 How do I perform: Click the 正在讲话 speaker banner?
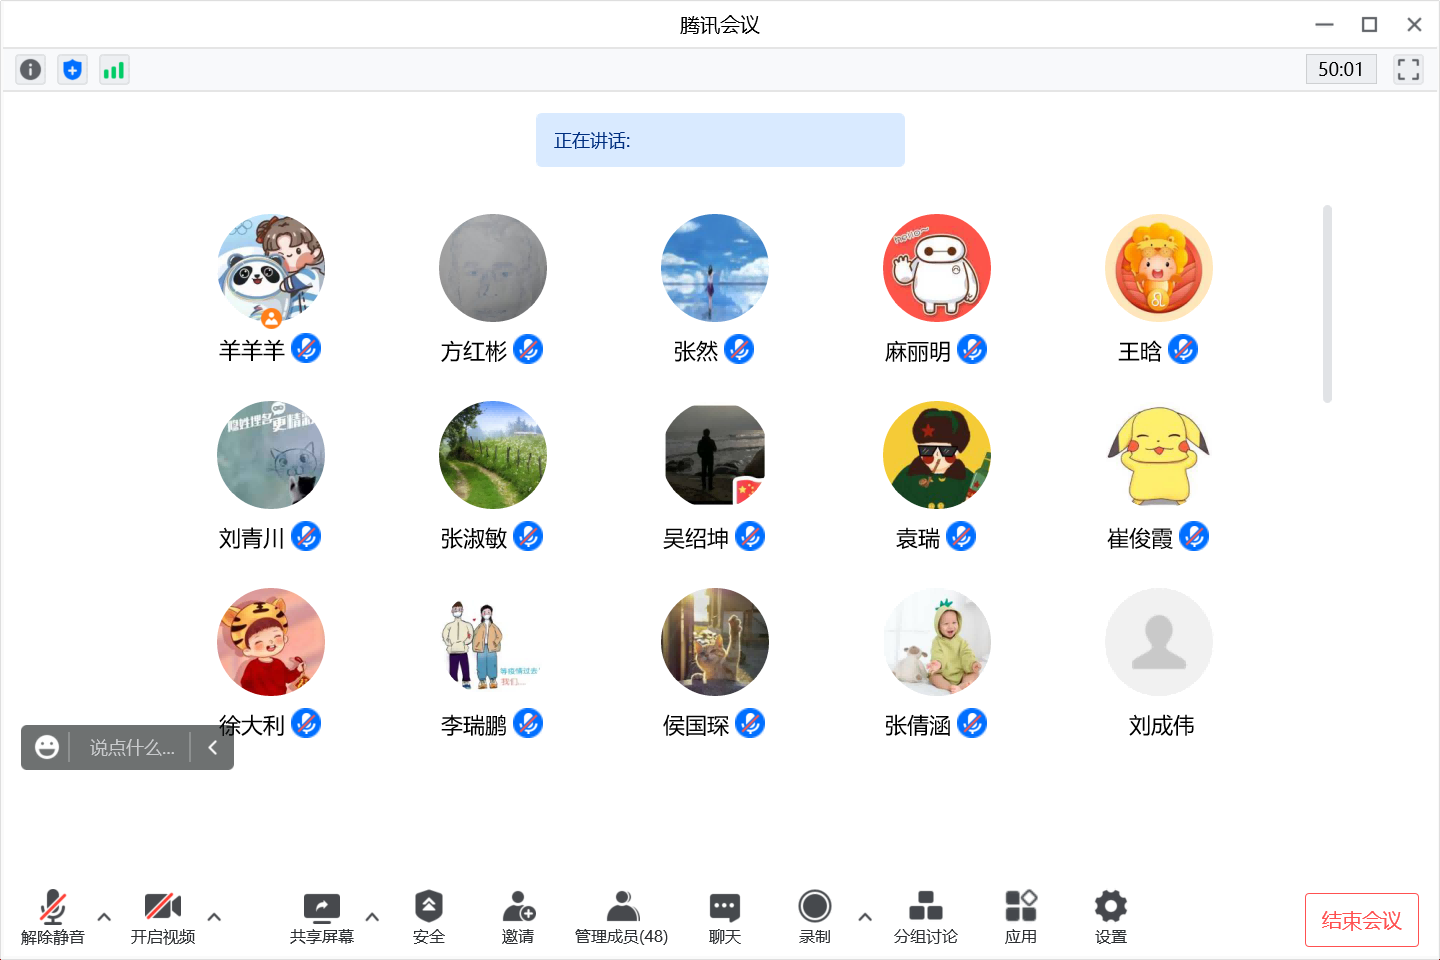click(720, 140)
